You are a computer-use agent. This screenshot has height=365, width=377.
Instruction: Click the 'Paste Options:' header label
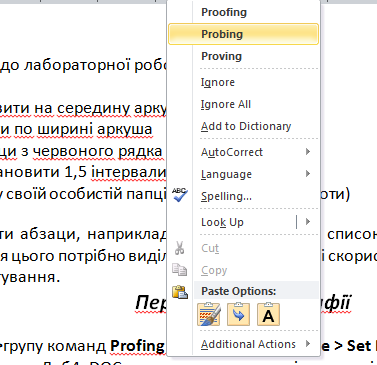[239, 291]
